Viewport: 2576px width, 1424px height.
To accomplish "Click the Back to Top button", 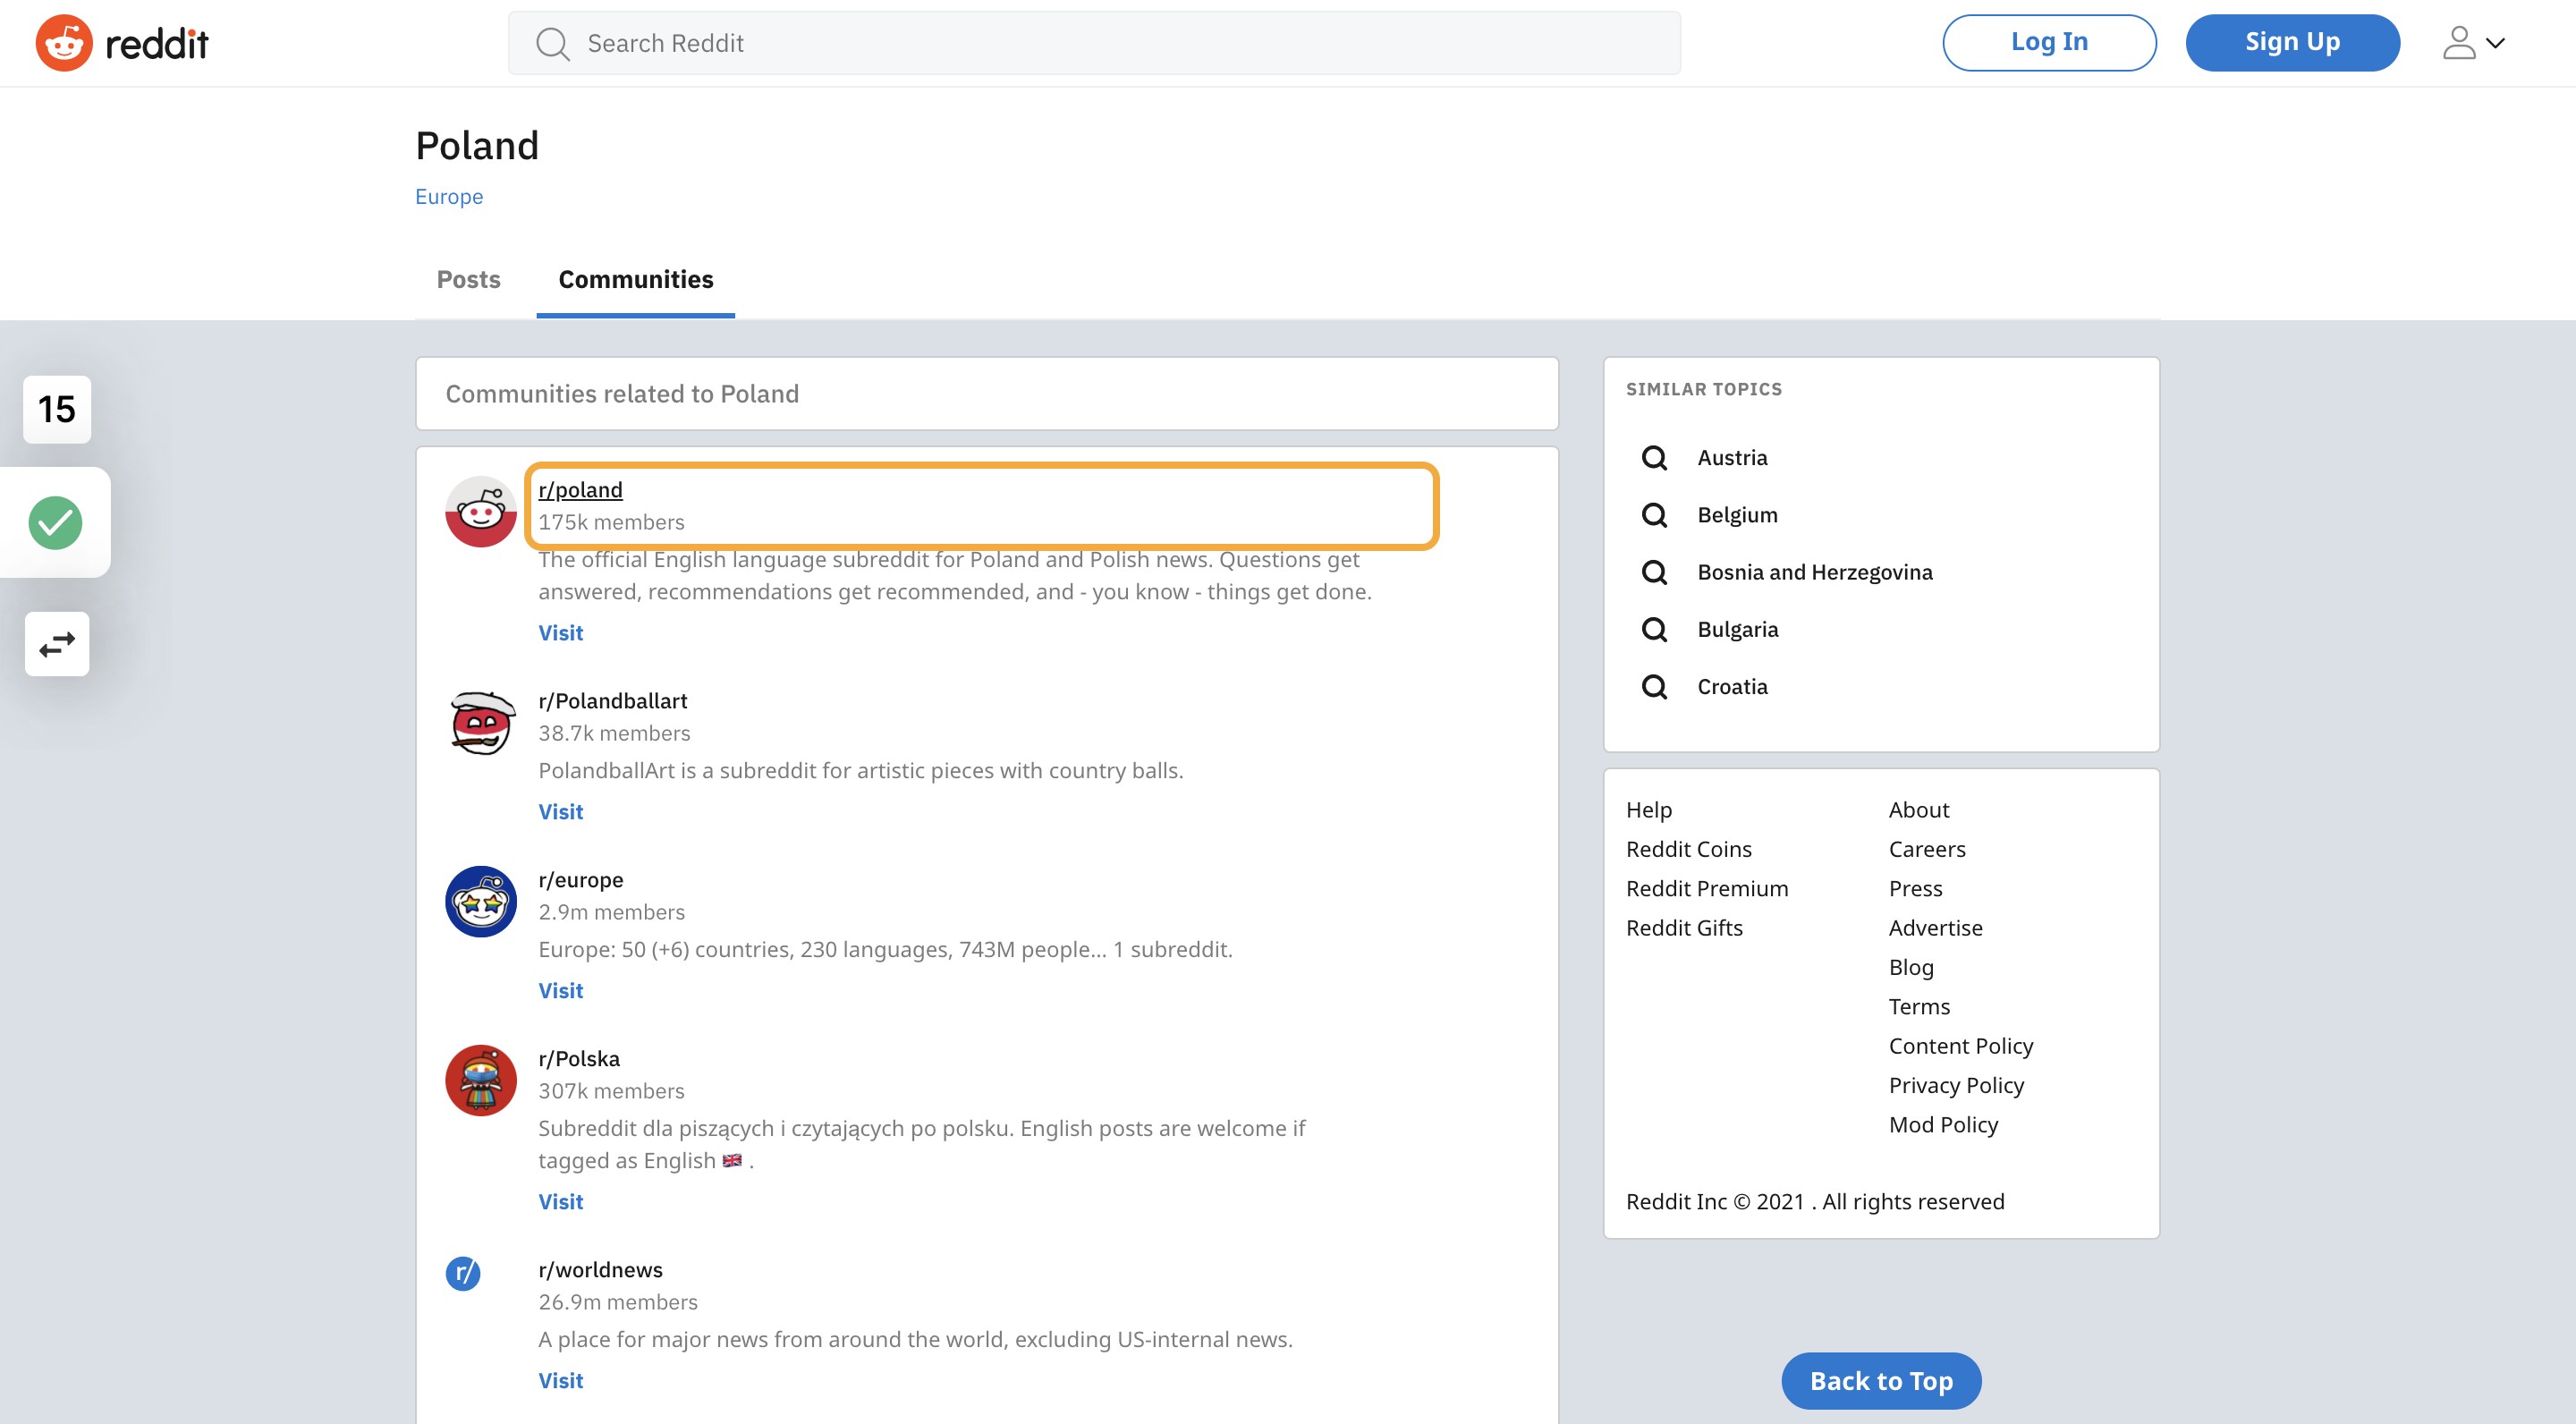I will click(1881, 1380).
